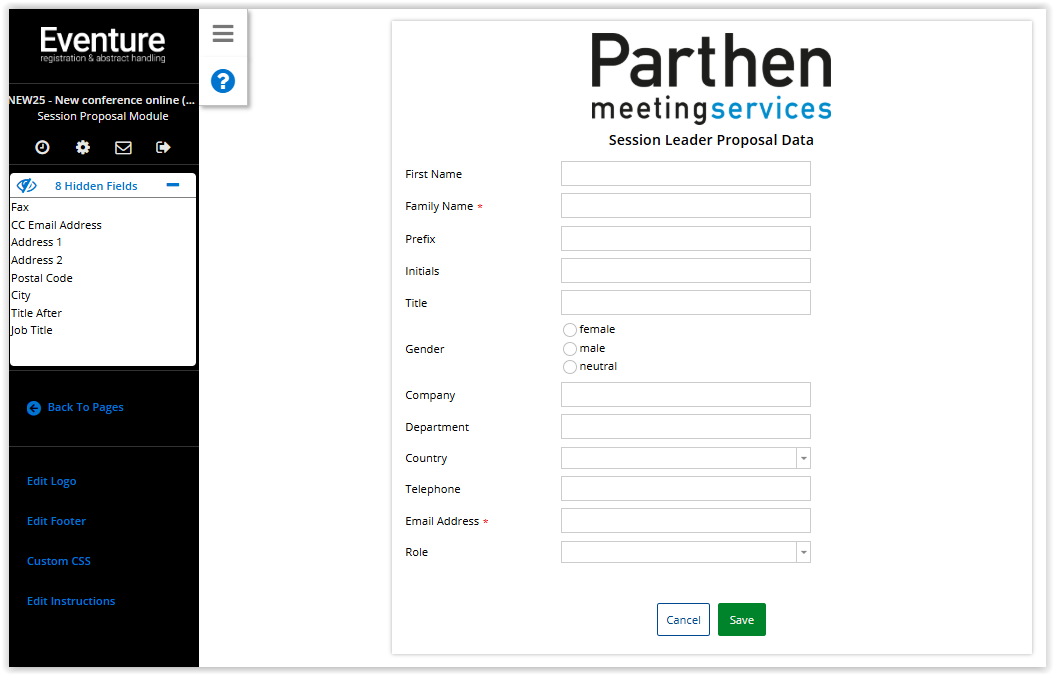Viewport: 1054px width, 675px height.
Task: Open Custom CSS in sidebar
Action: coord(59,561)
